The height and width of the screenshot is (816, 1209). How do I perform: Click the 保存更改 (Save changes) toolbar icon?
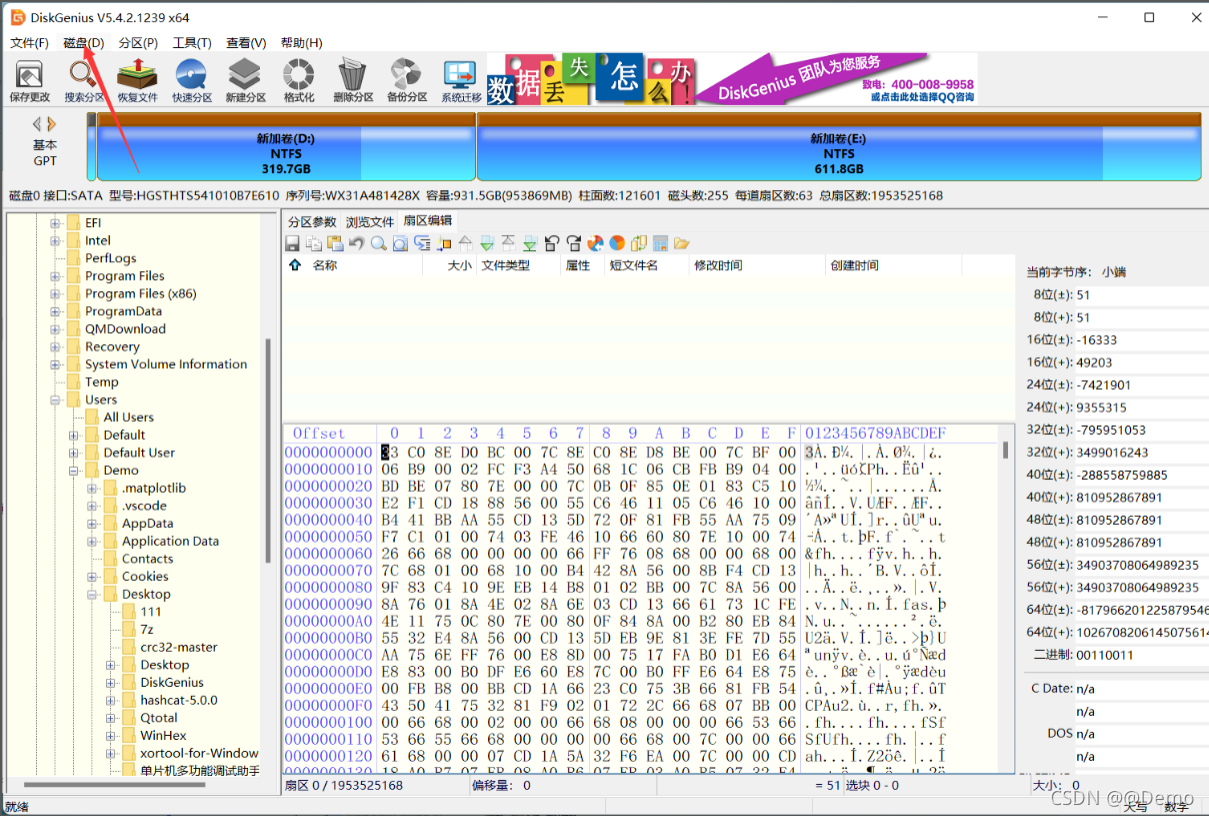29,80
